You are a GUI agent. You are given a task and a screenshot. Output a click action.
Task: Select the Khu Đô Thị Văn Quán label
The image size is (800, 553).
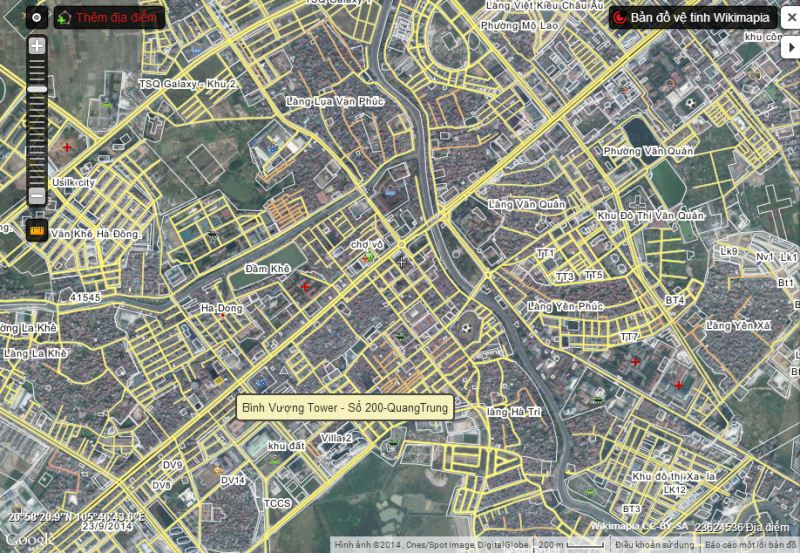650,215
